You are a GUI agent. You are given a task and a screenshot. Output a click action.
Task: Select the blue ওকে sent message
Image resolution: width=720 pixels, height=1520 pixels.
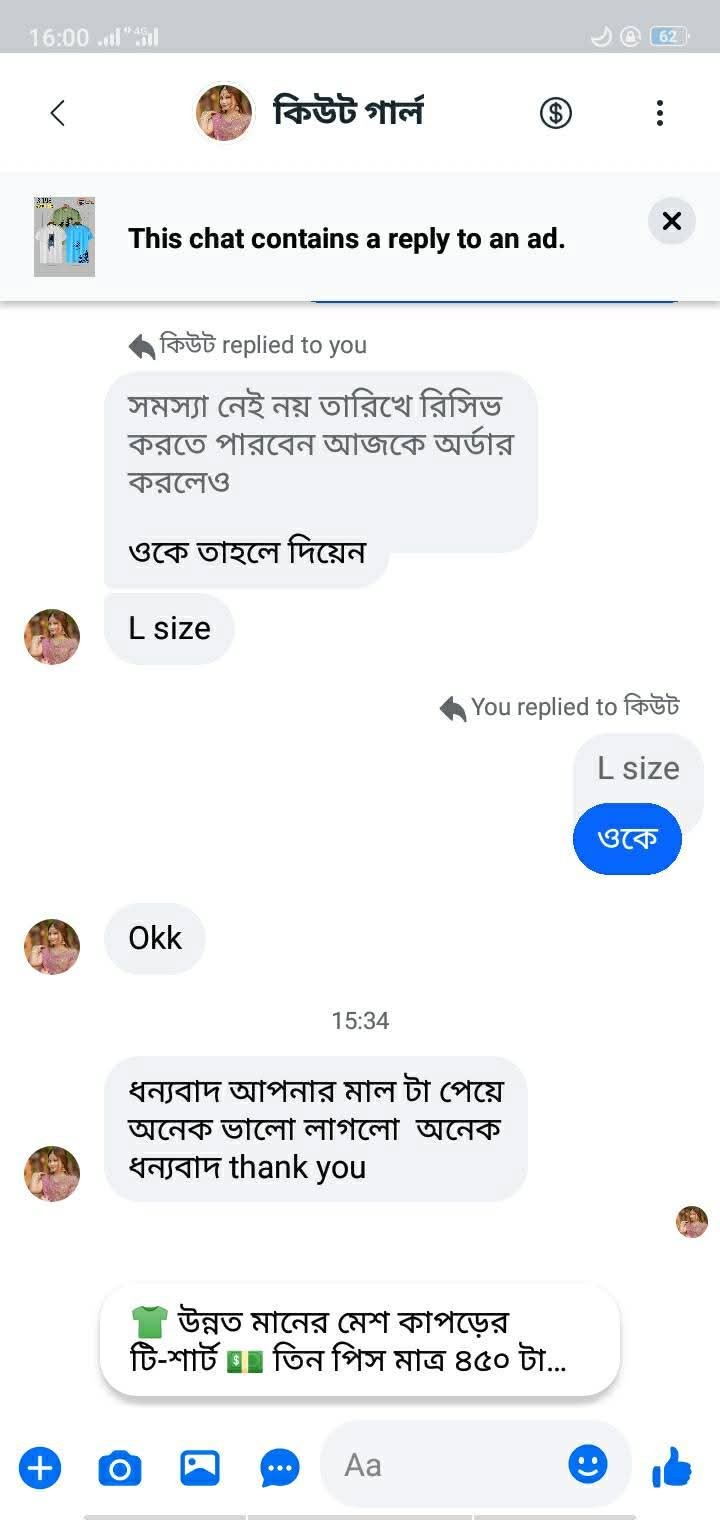pyautogui.click(x=627, y=838)
